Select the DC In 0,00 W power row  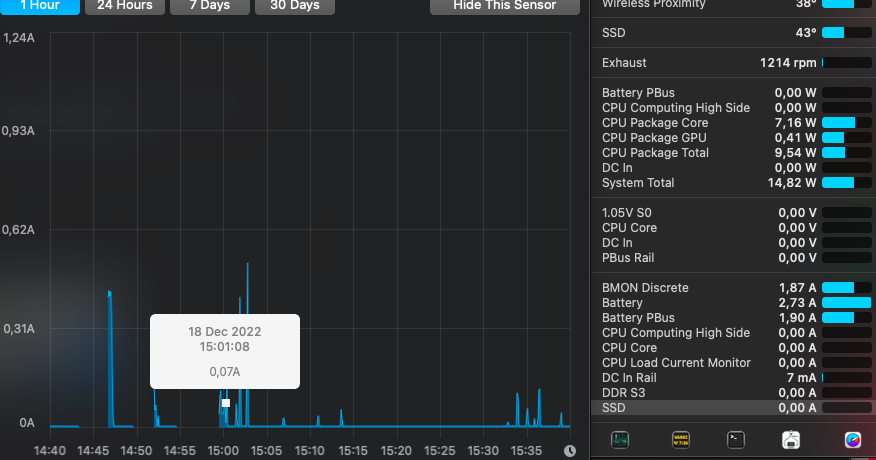733,168
